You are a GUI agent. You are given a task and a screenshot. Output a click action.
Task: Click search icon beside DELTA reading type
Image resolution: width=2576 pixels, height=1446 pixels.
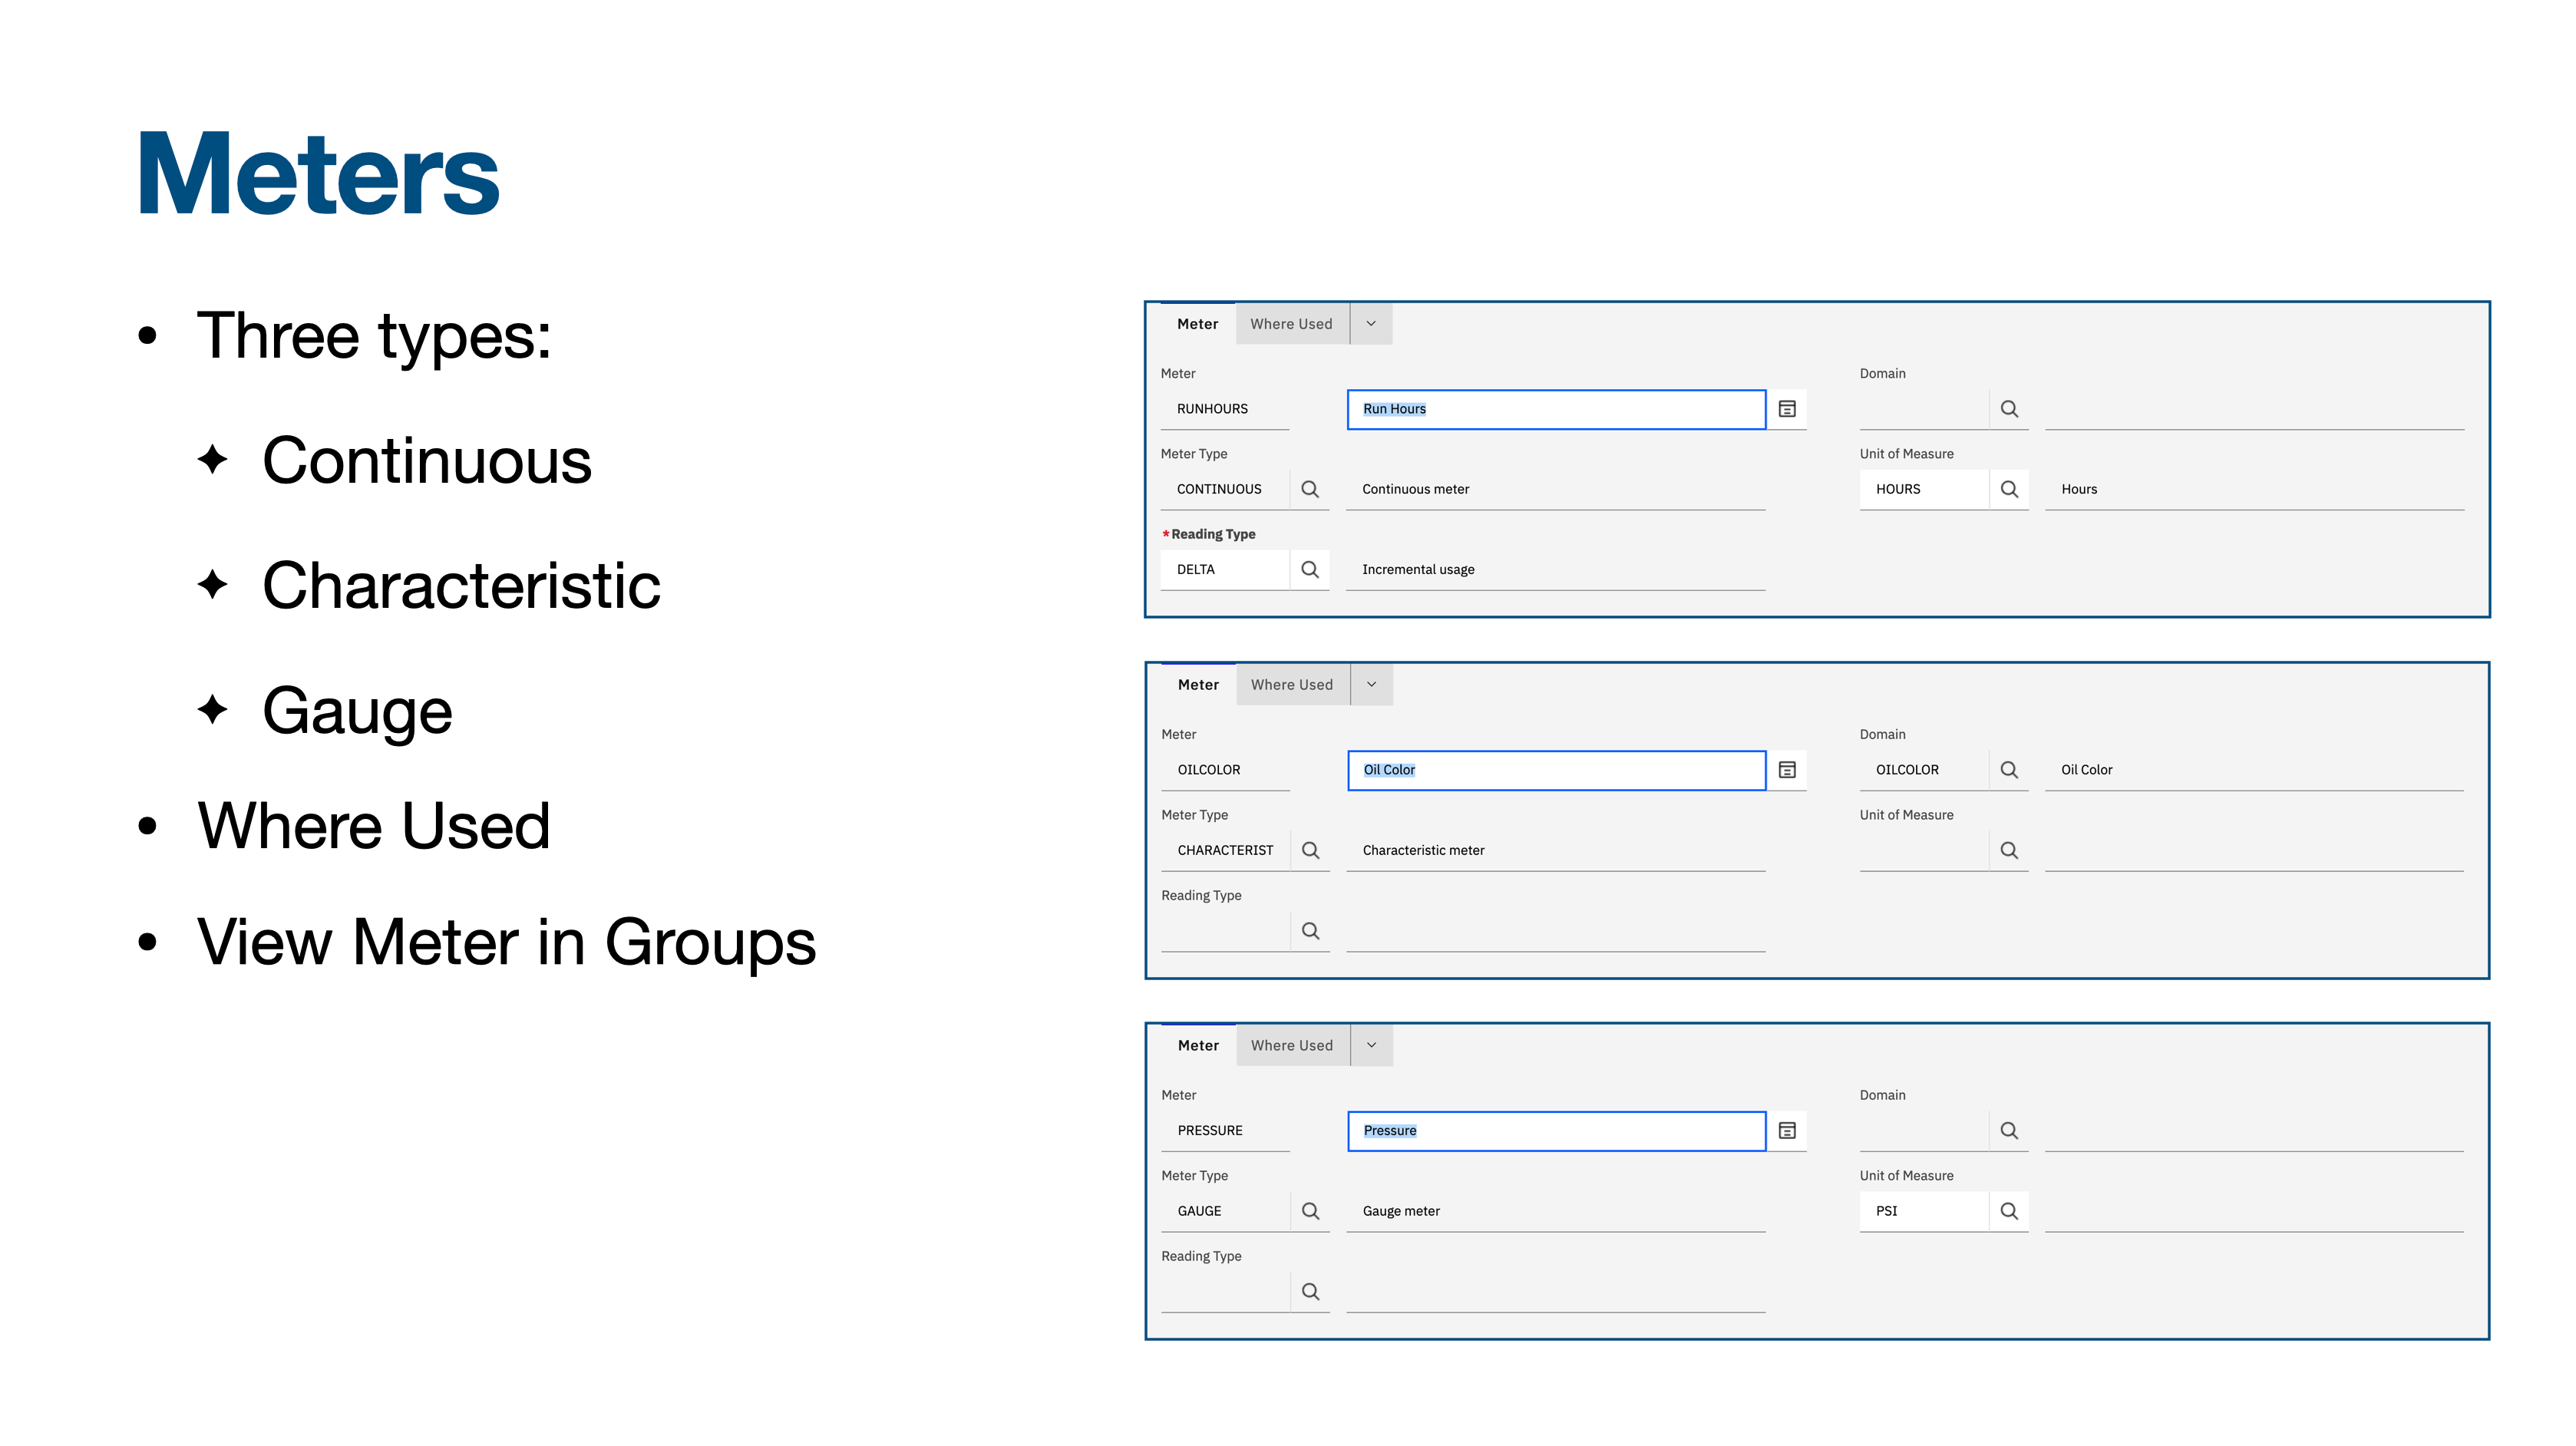1309,569
